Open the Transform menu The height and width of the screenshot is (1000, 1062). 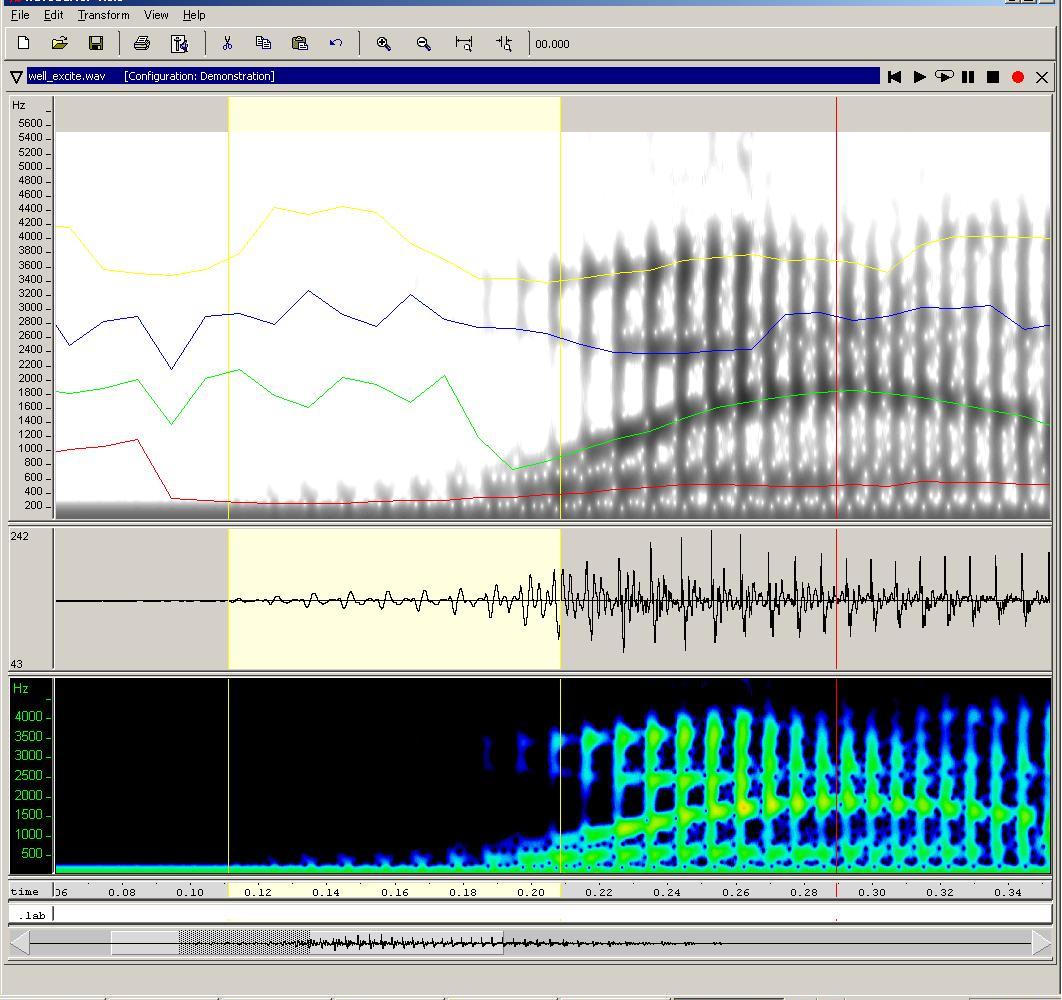[104, 15]
